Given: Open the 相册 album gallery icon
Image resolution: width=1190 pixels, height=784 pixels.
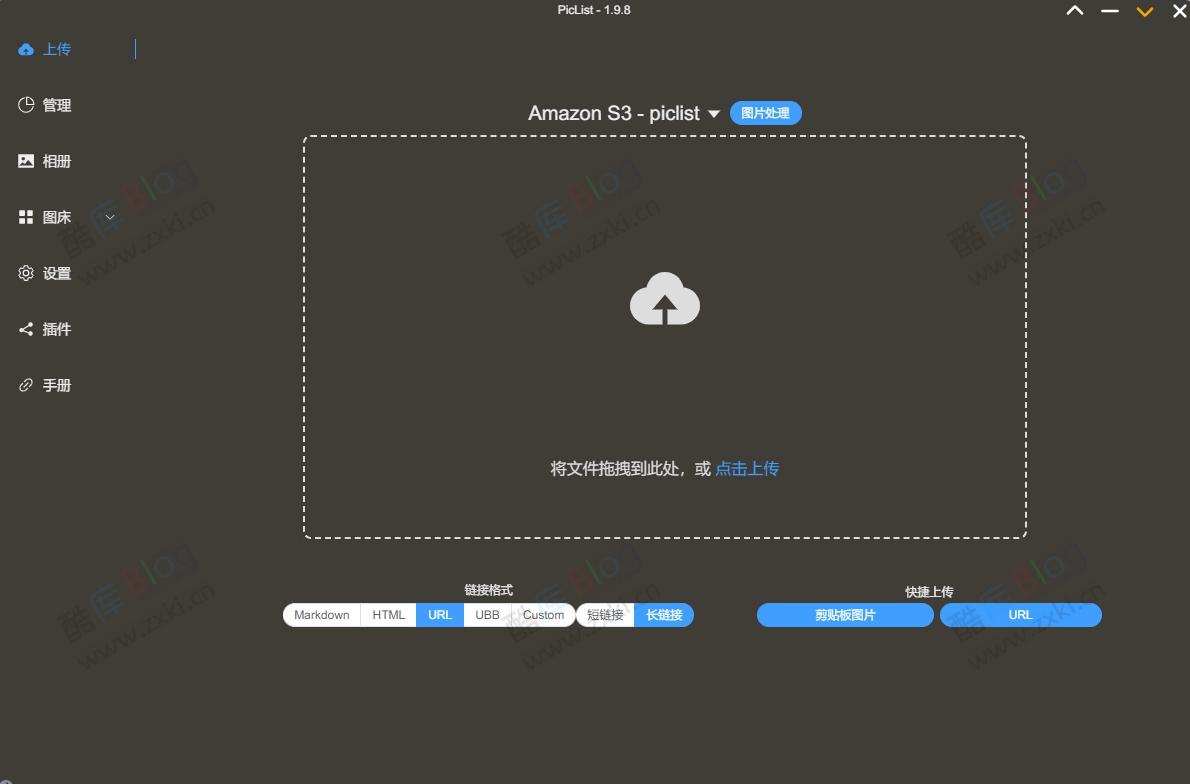Looking at the screenshot, I should pyautogui.click(x=25, y=160).
